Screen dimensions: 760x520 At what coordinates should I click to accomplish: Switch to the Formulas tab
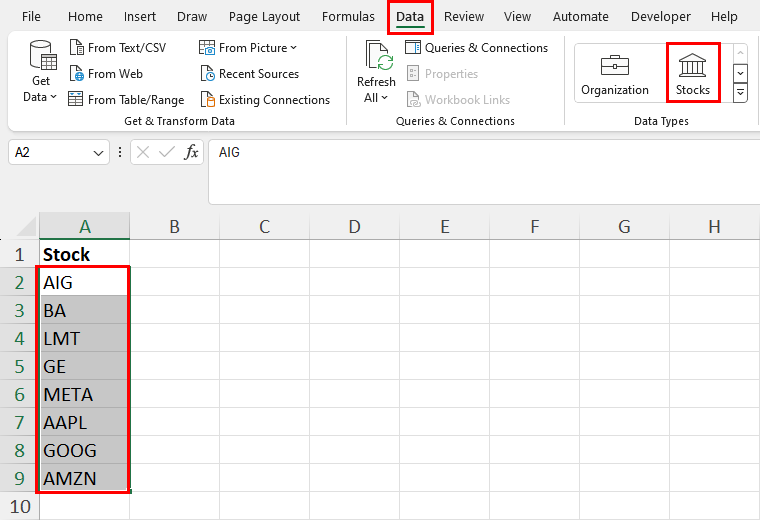point(348,16)
